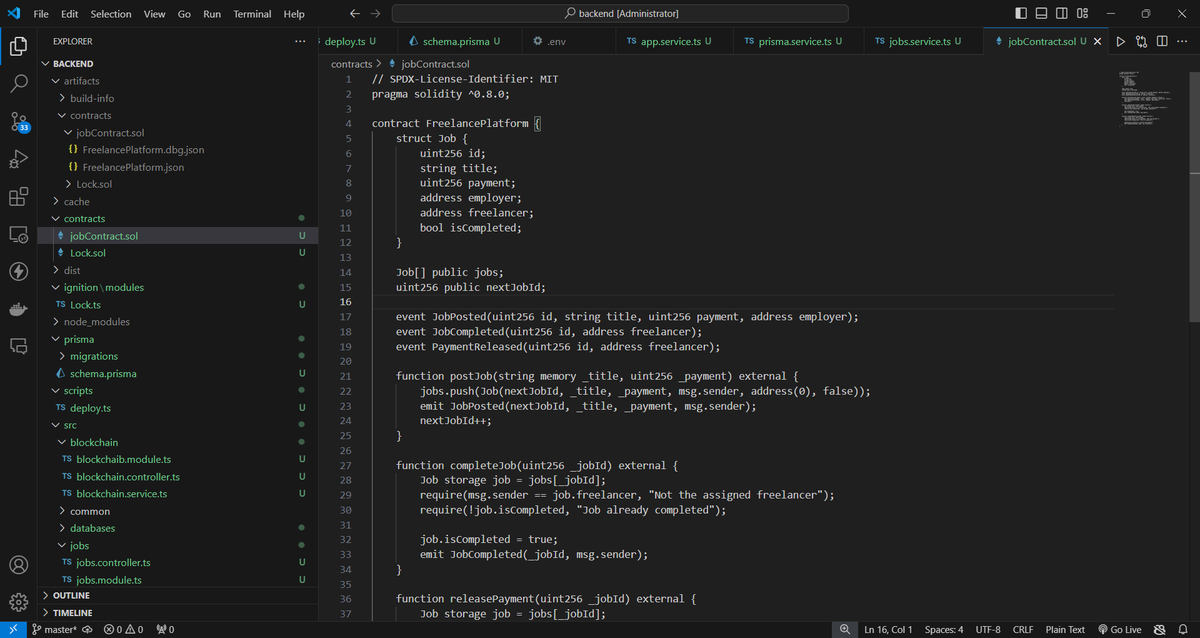This screenshot has height=638, width=1200.
Task: Open the Accounts menu
Action: tap(18, 565)
